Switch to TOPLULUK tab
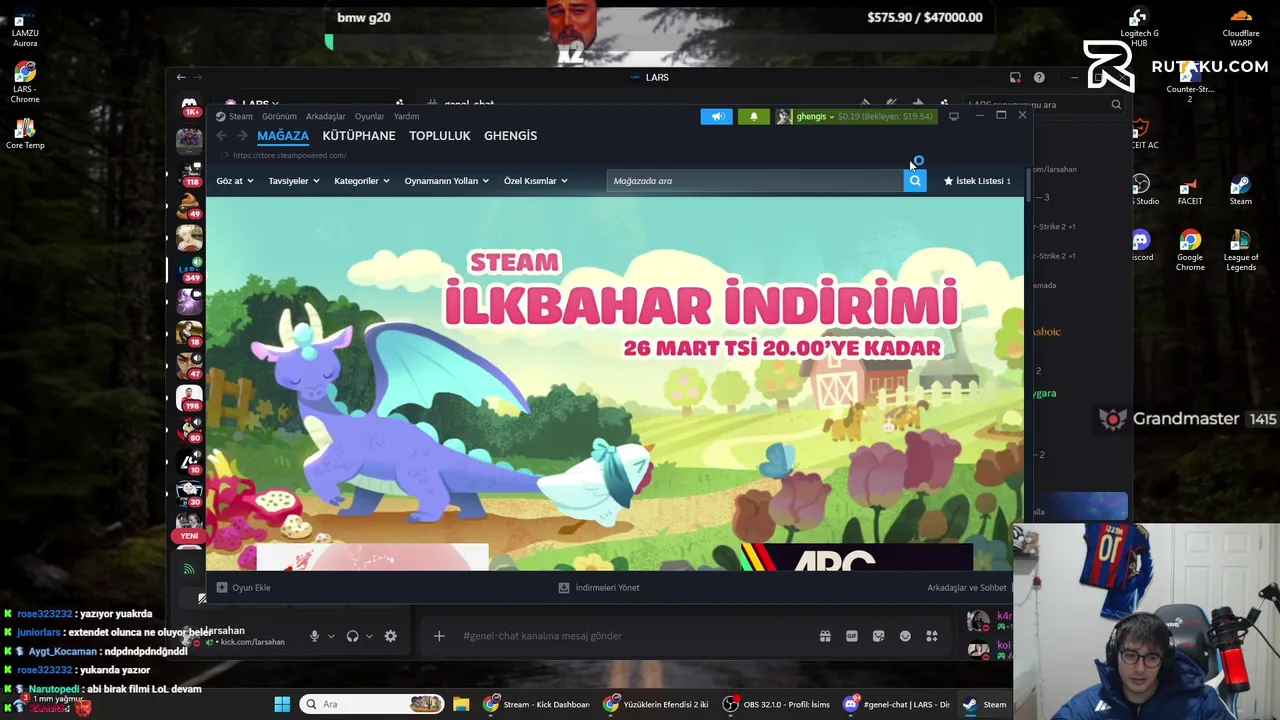Viewport: 1280px width, 720px height. point(439,136)
